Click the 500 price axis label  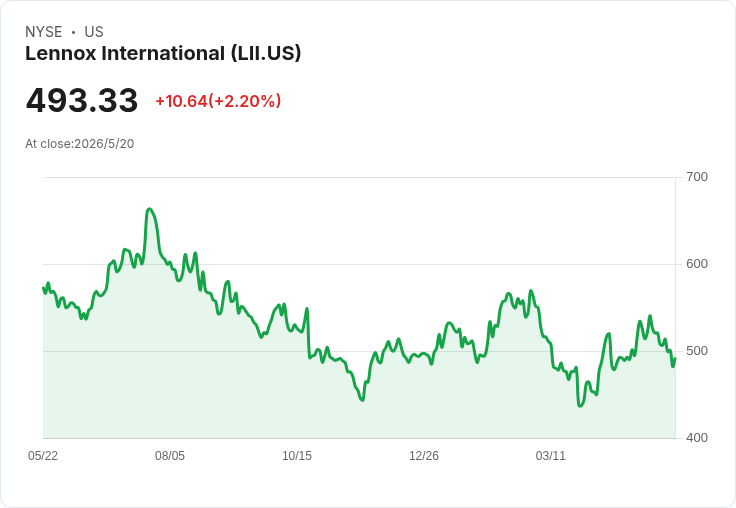(697, 351)
